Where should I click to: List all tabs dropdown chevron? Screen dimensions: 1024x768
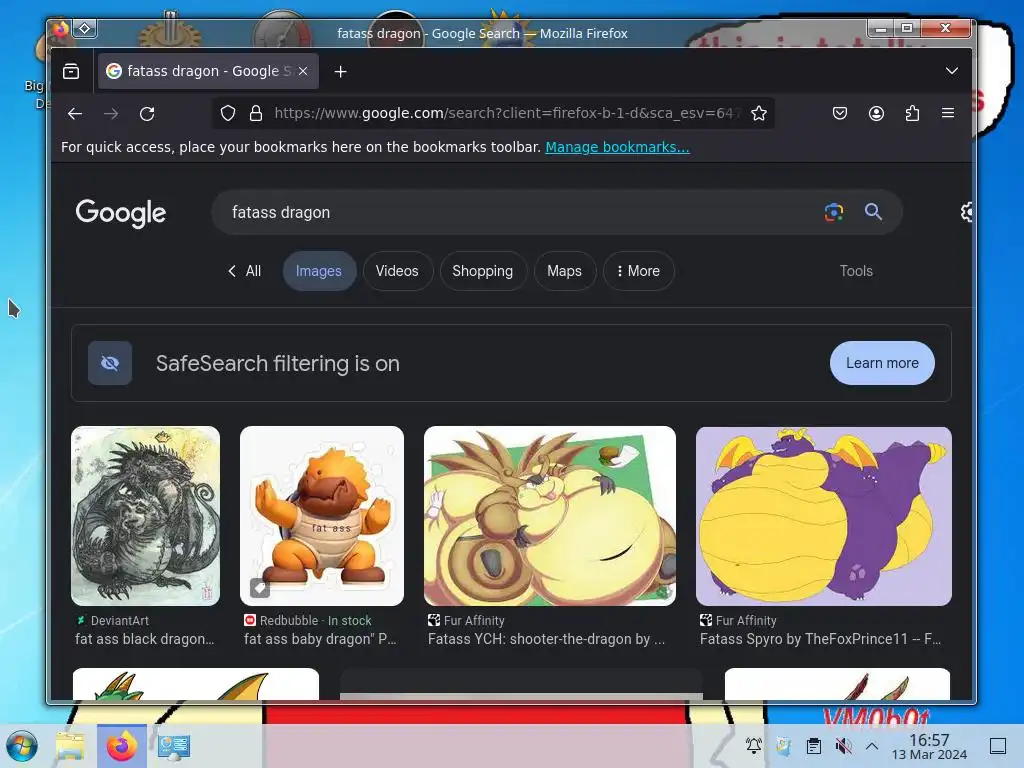tap(952, 71)
